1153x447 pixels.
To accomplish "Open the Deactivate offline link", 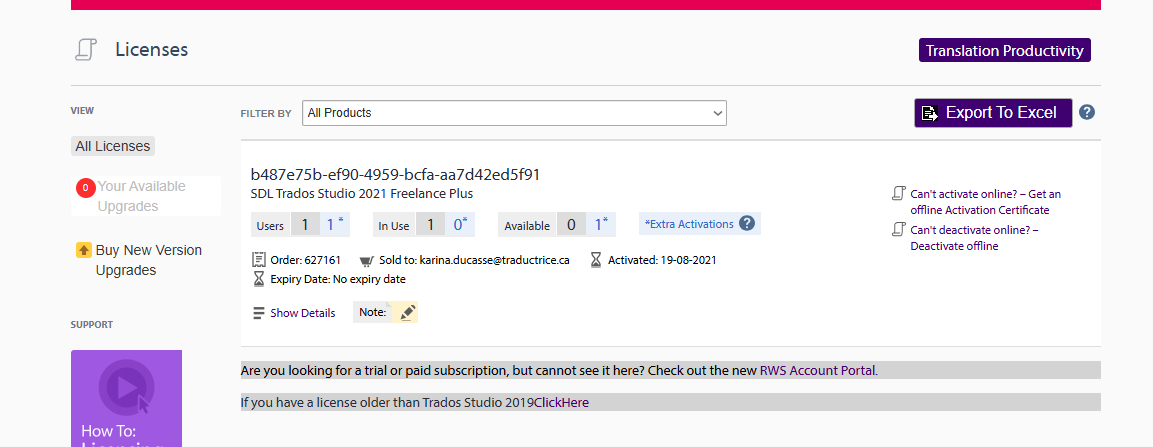I will tap(974, 237).
